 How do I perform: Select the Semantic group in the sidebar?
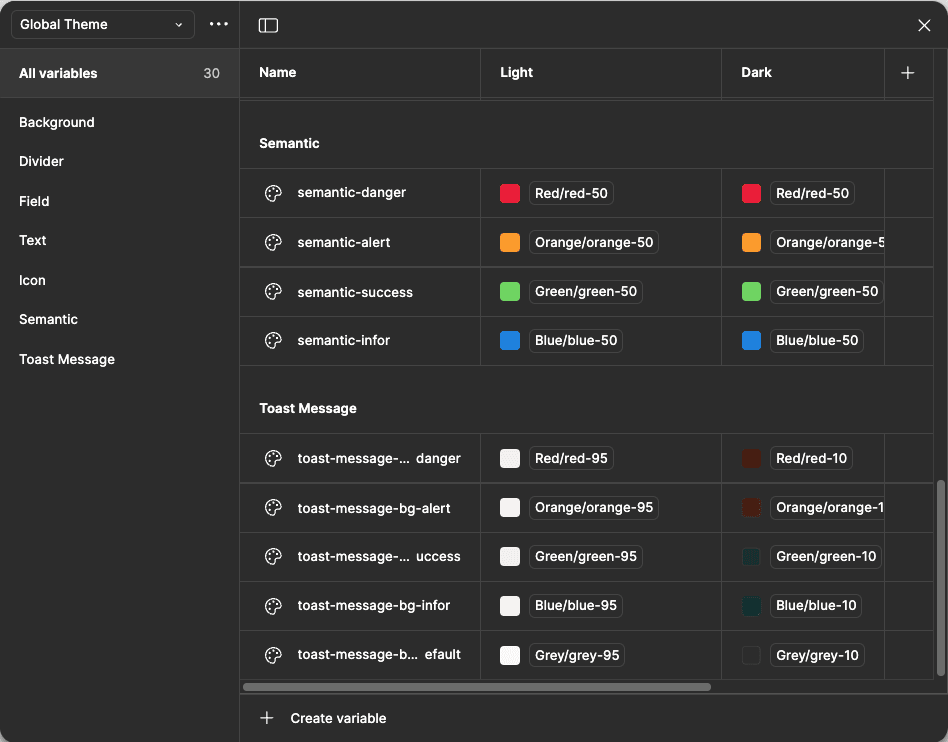(48, 319)
